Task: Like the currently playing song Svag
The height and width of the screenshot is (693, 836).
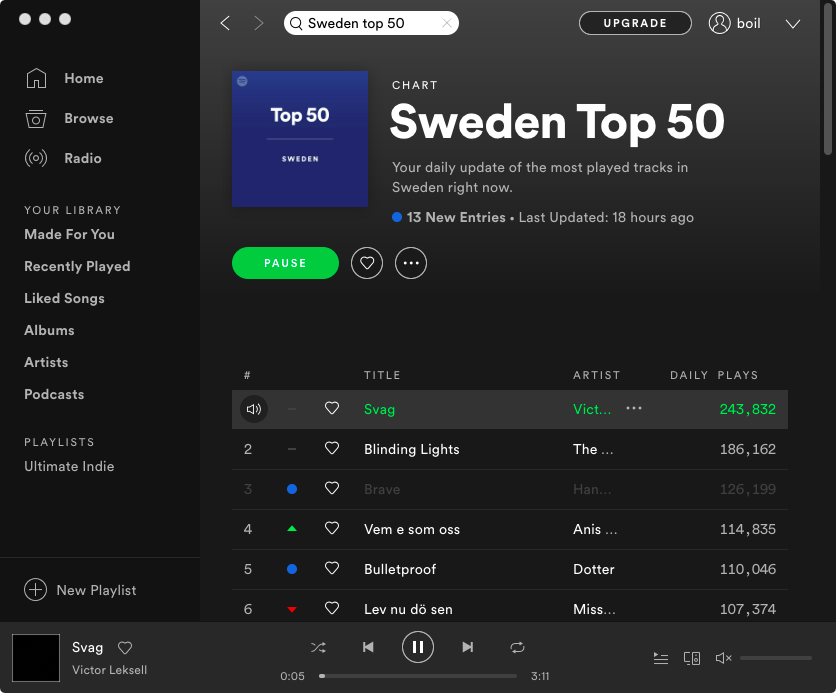Action: pyautogui.click(x=125, y=648)
